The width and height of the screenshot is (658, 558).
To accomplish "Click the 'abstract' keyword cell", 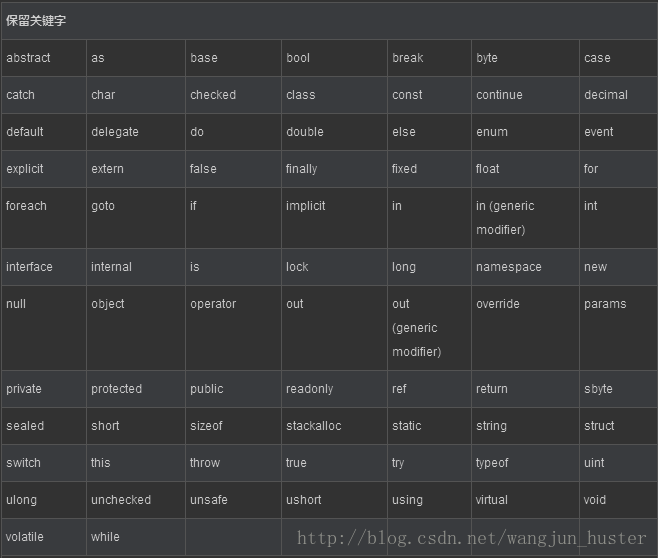I will [x=44, y=58].
